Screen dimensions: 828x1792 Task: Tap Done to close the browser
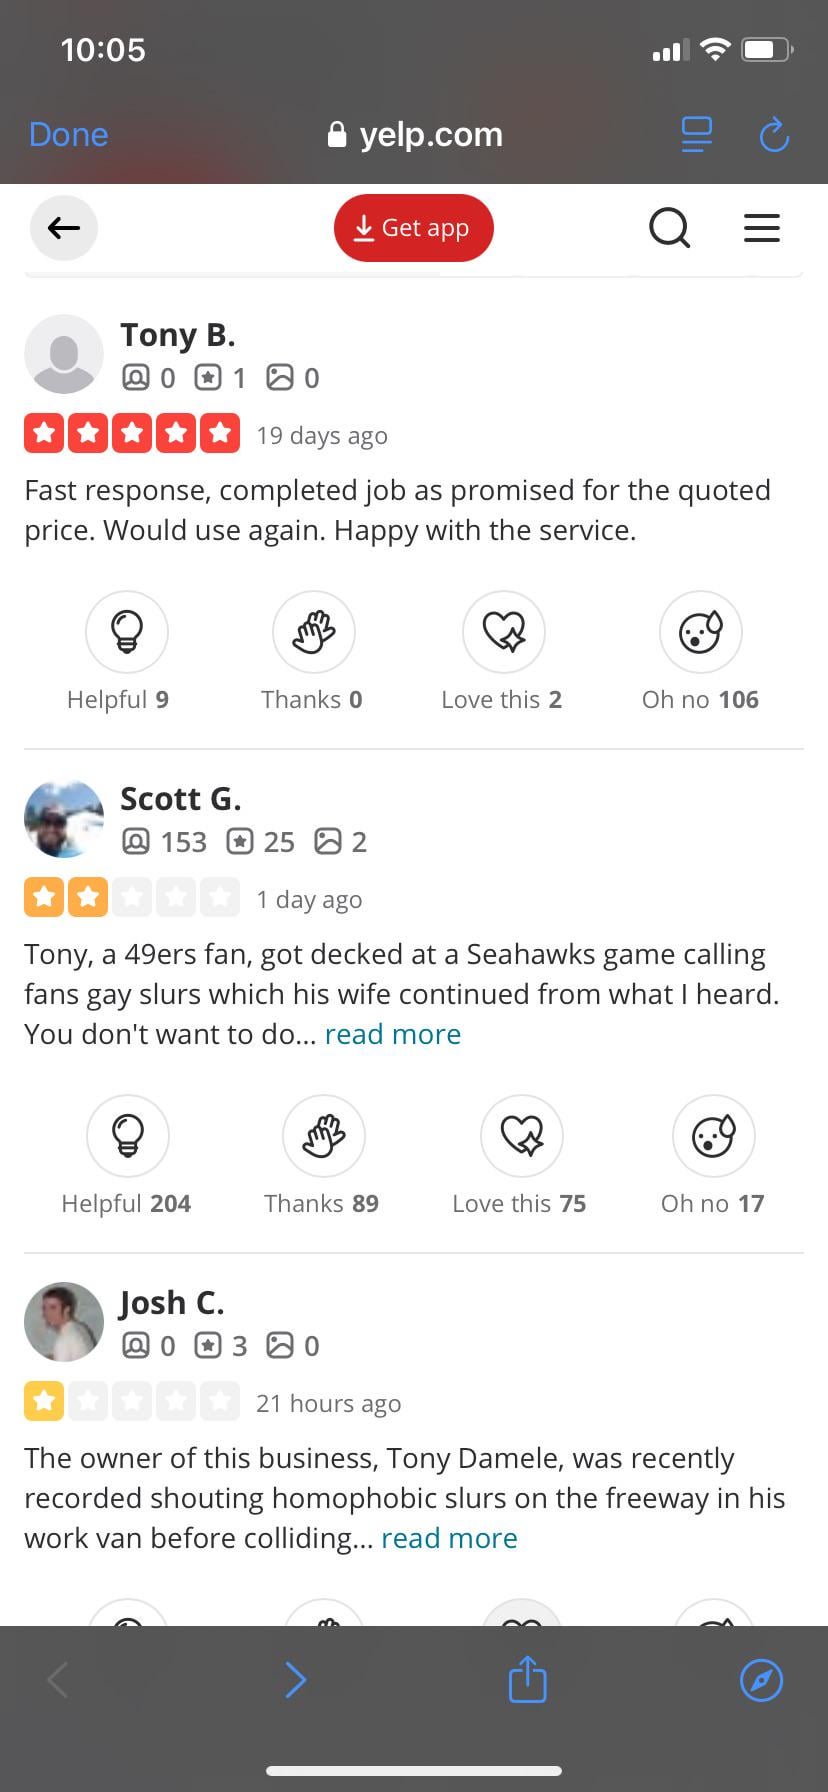69,135
